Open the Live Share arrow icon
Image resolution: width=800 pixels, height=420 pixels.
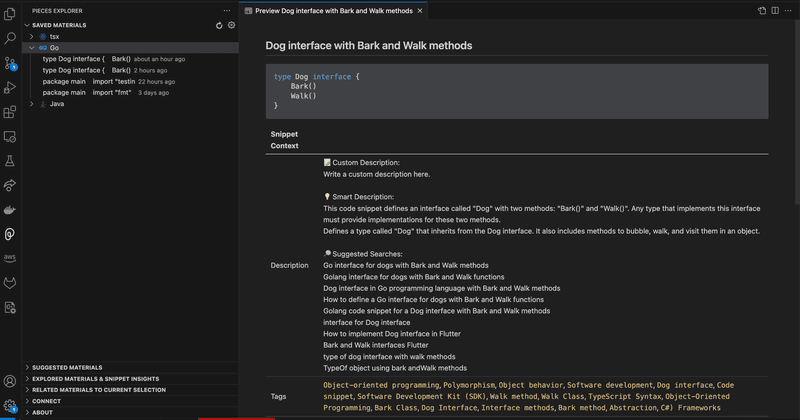pos(10,185)
